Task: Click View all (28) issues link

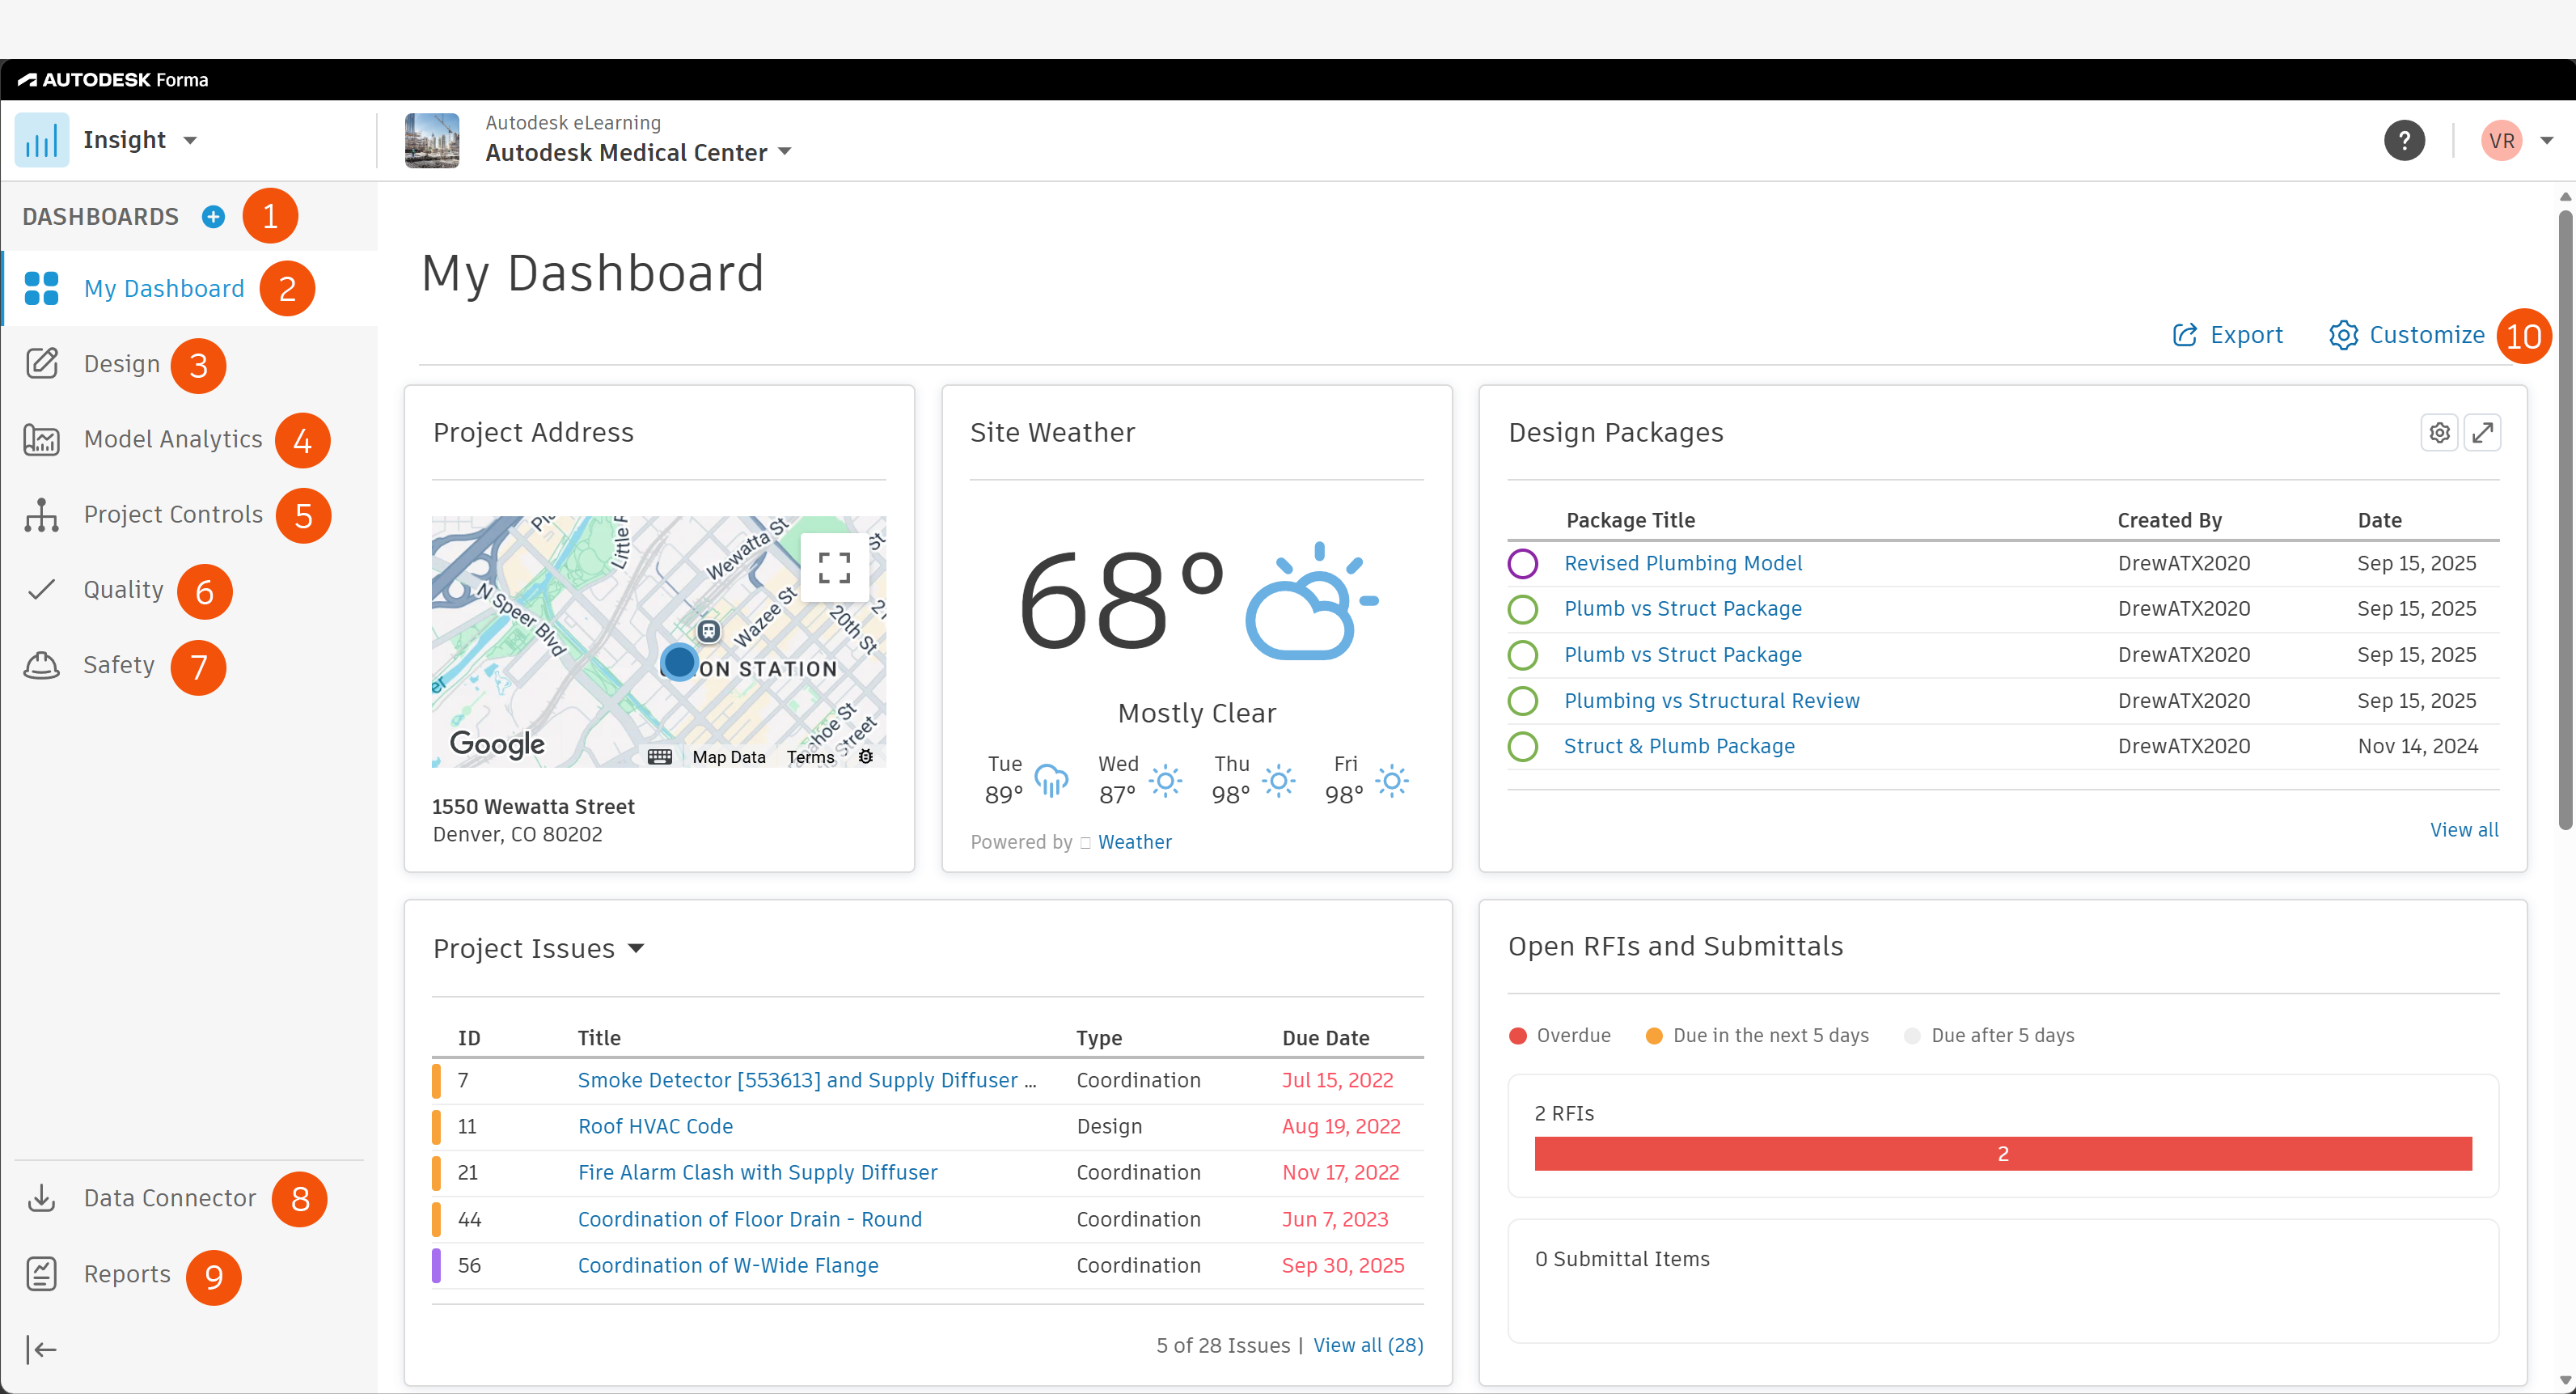Action: (x=1368, y=1346)
